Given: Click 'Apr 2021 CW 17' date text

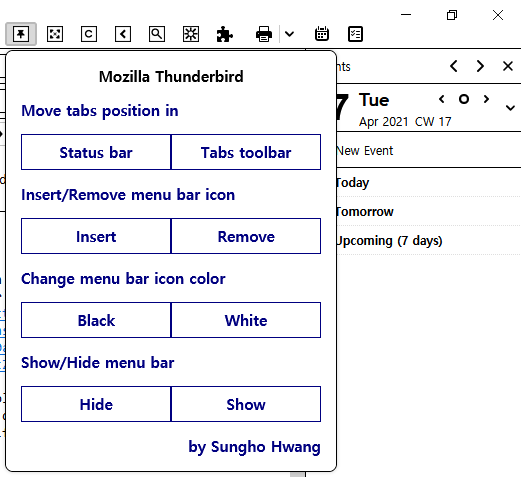Looking at the screenshot, I should [405, 122].
